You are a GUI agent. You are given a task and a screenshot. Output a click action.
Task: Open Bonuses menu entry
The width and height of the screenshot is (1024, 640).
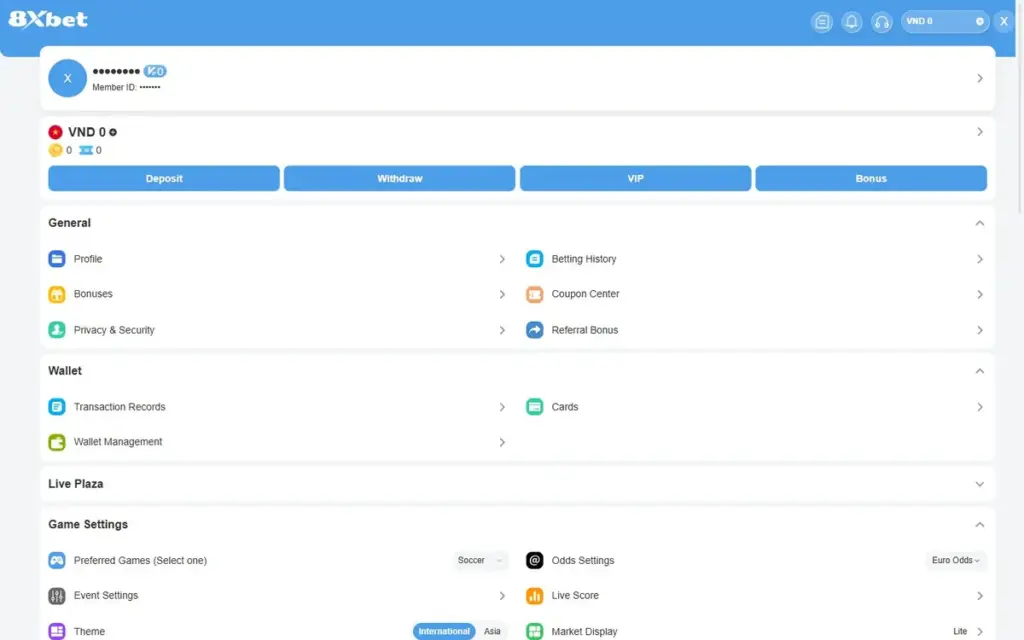[278, 295]
